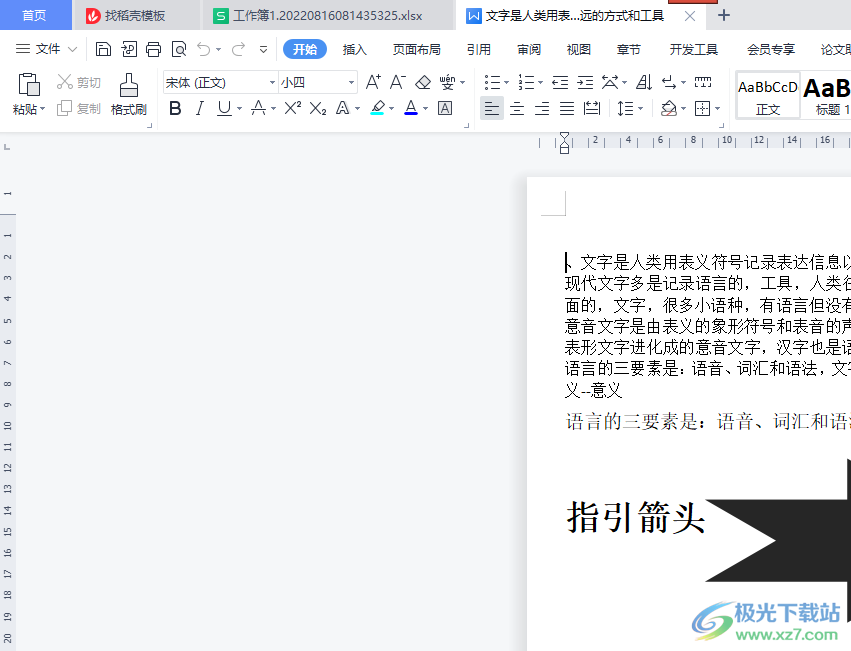The width and height of the screenshot is (851, 651).
Task: Increase paragraph indent
Action: click(585, 83)
